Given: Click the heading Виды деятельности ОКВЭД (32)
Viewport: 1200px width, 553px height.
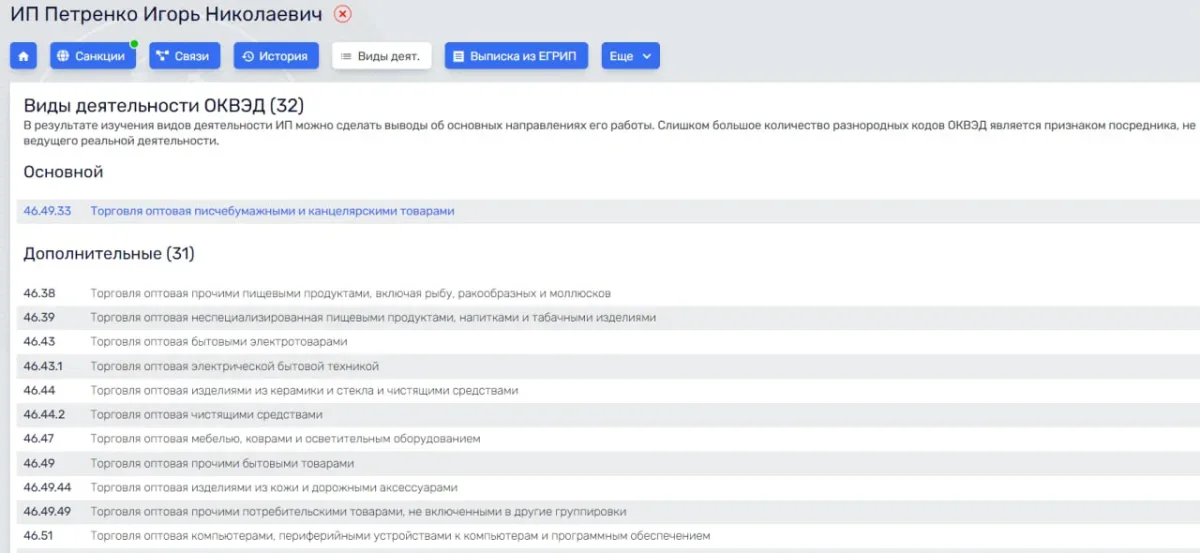Looking at the screenshot, I should (163, 106).
